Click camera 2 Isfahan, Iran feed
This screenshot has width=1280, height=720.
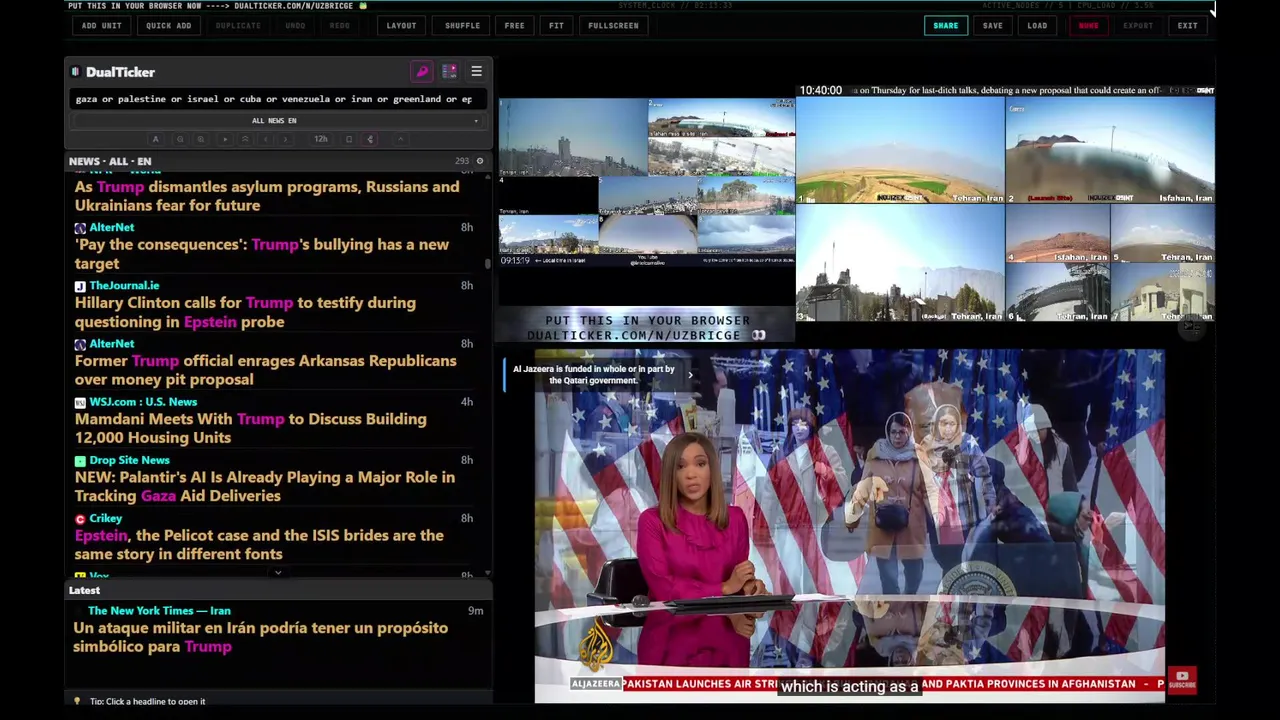1110,150
